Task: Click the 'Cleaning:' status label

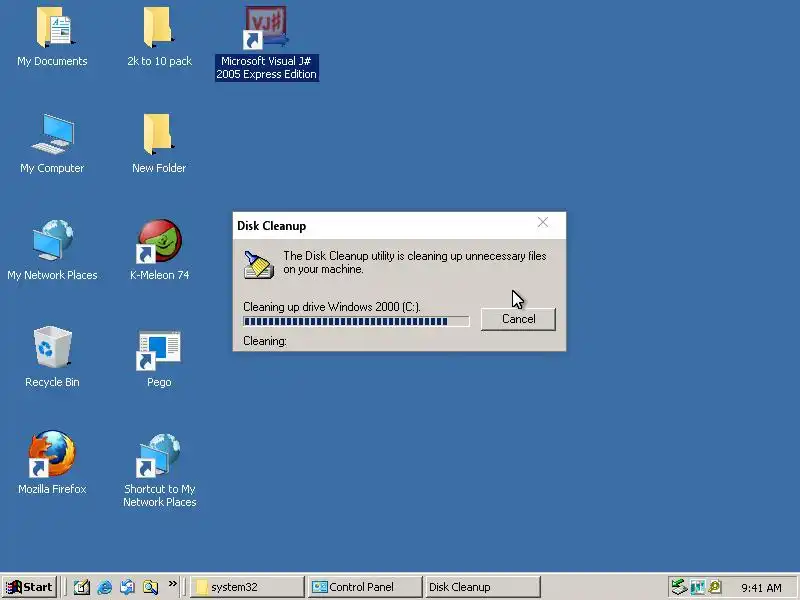Action: (265, 341)
